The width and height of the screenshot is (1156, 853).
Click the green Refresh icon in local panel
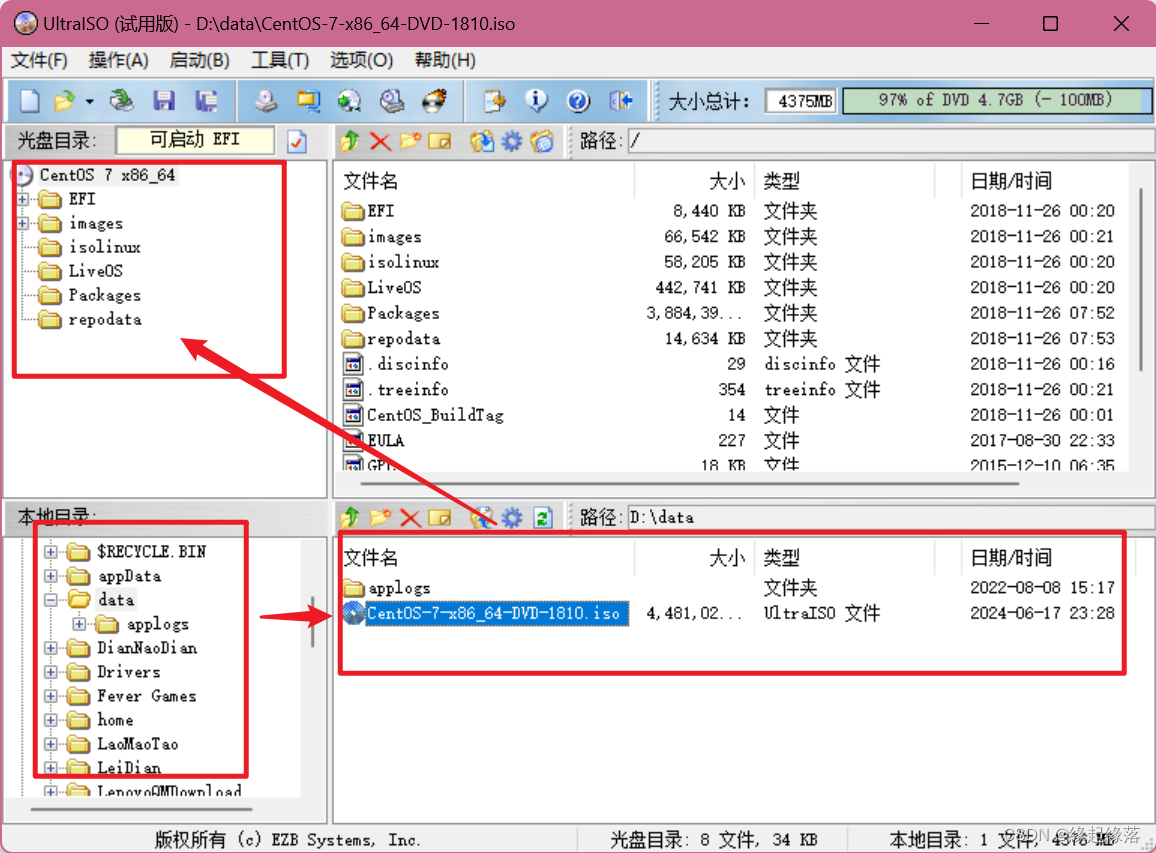click(543, 518)
